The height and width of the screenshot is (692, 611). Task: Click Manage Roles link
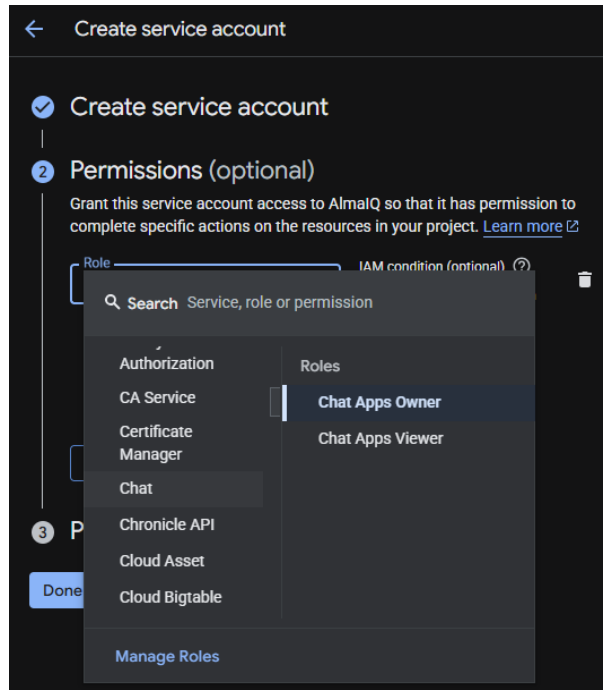167,656
